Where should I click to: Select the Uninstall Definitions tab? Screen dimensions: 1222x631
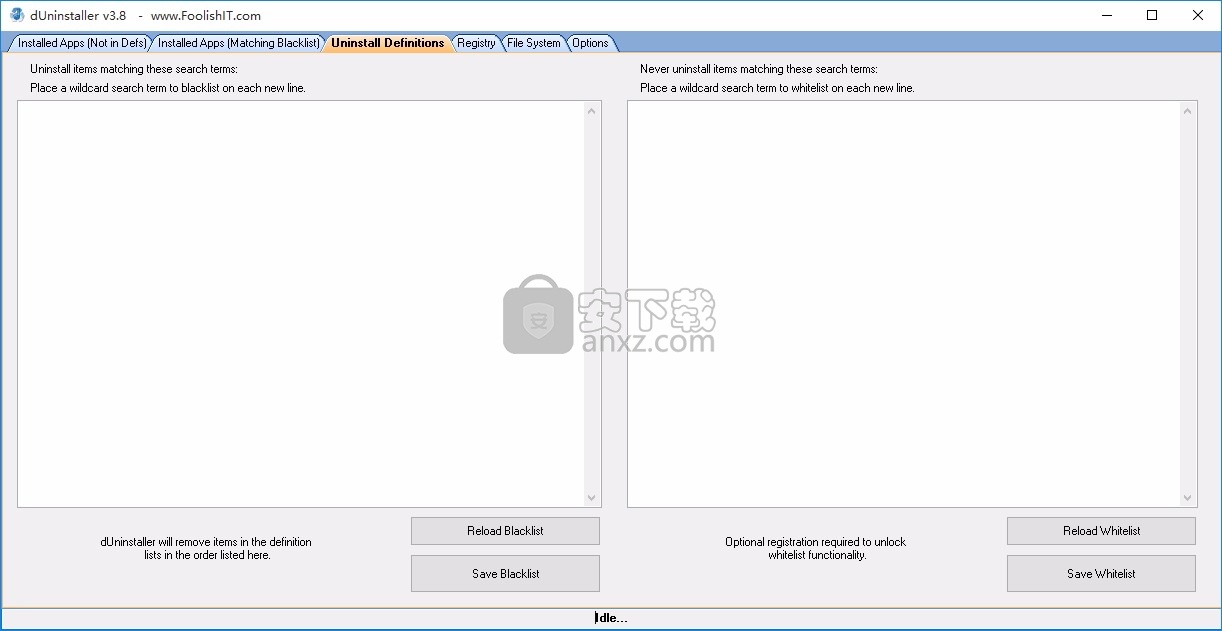[x=388, y=43]
